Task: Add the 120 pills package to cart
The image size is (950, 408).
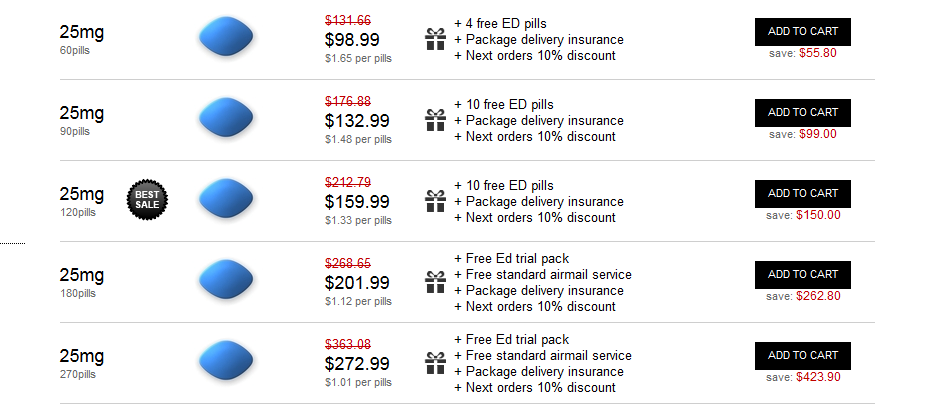Action: [x=802, y=193]
